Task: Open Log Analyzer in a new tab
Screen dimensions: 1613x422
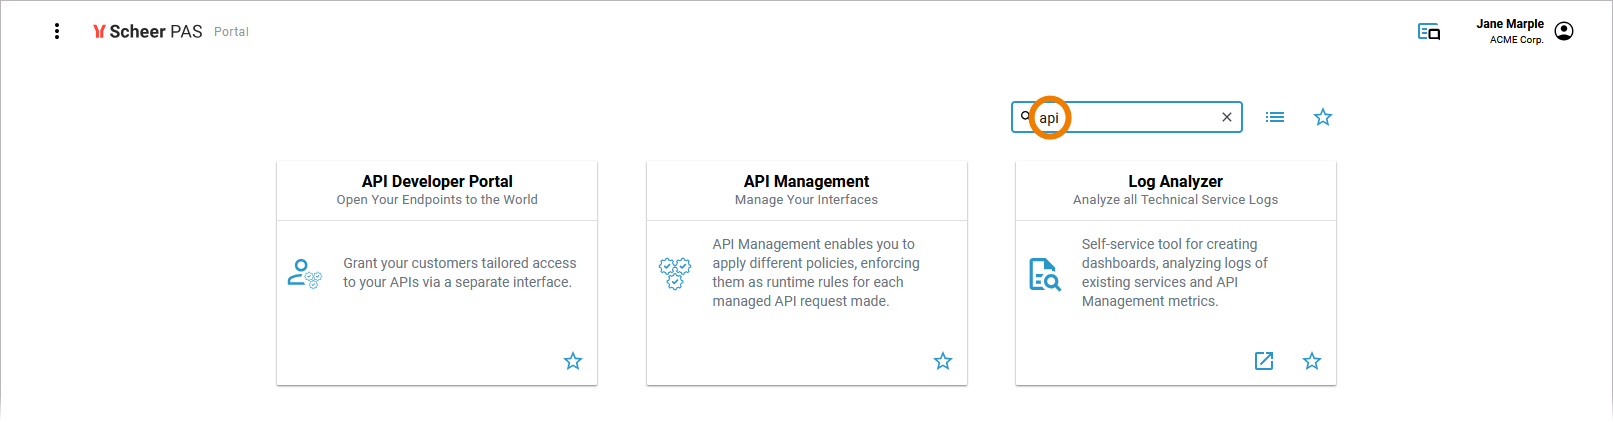Action: point(1264,361)
